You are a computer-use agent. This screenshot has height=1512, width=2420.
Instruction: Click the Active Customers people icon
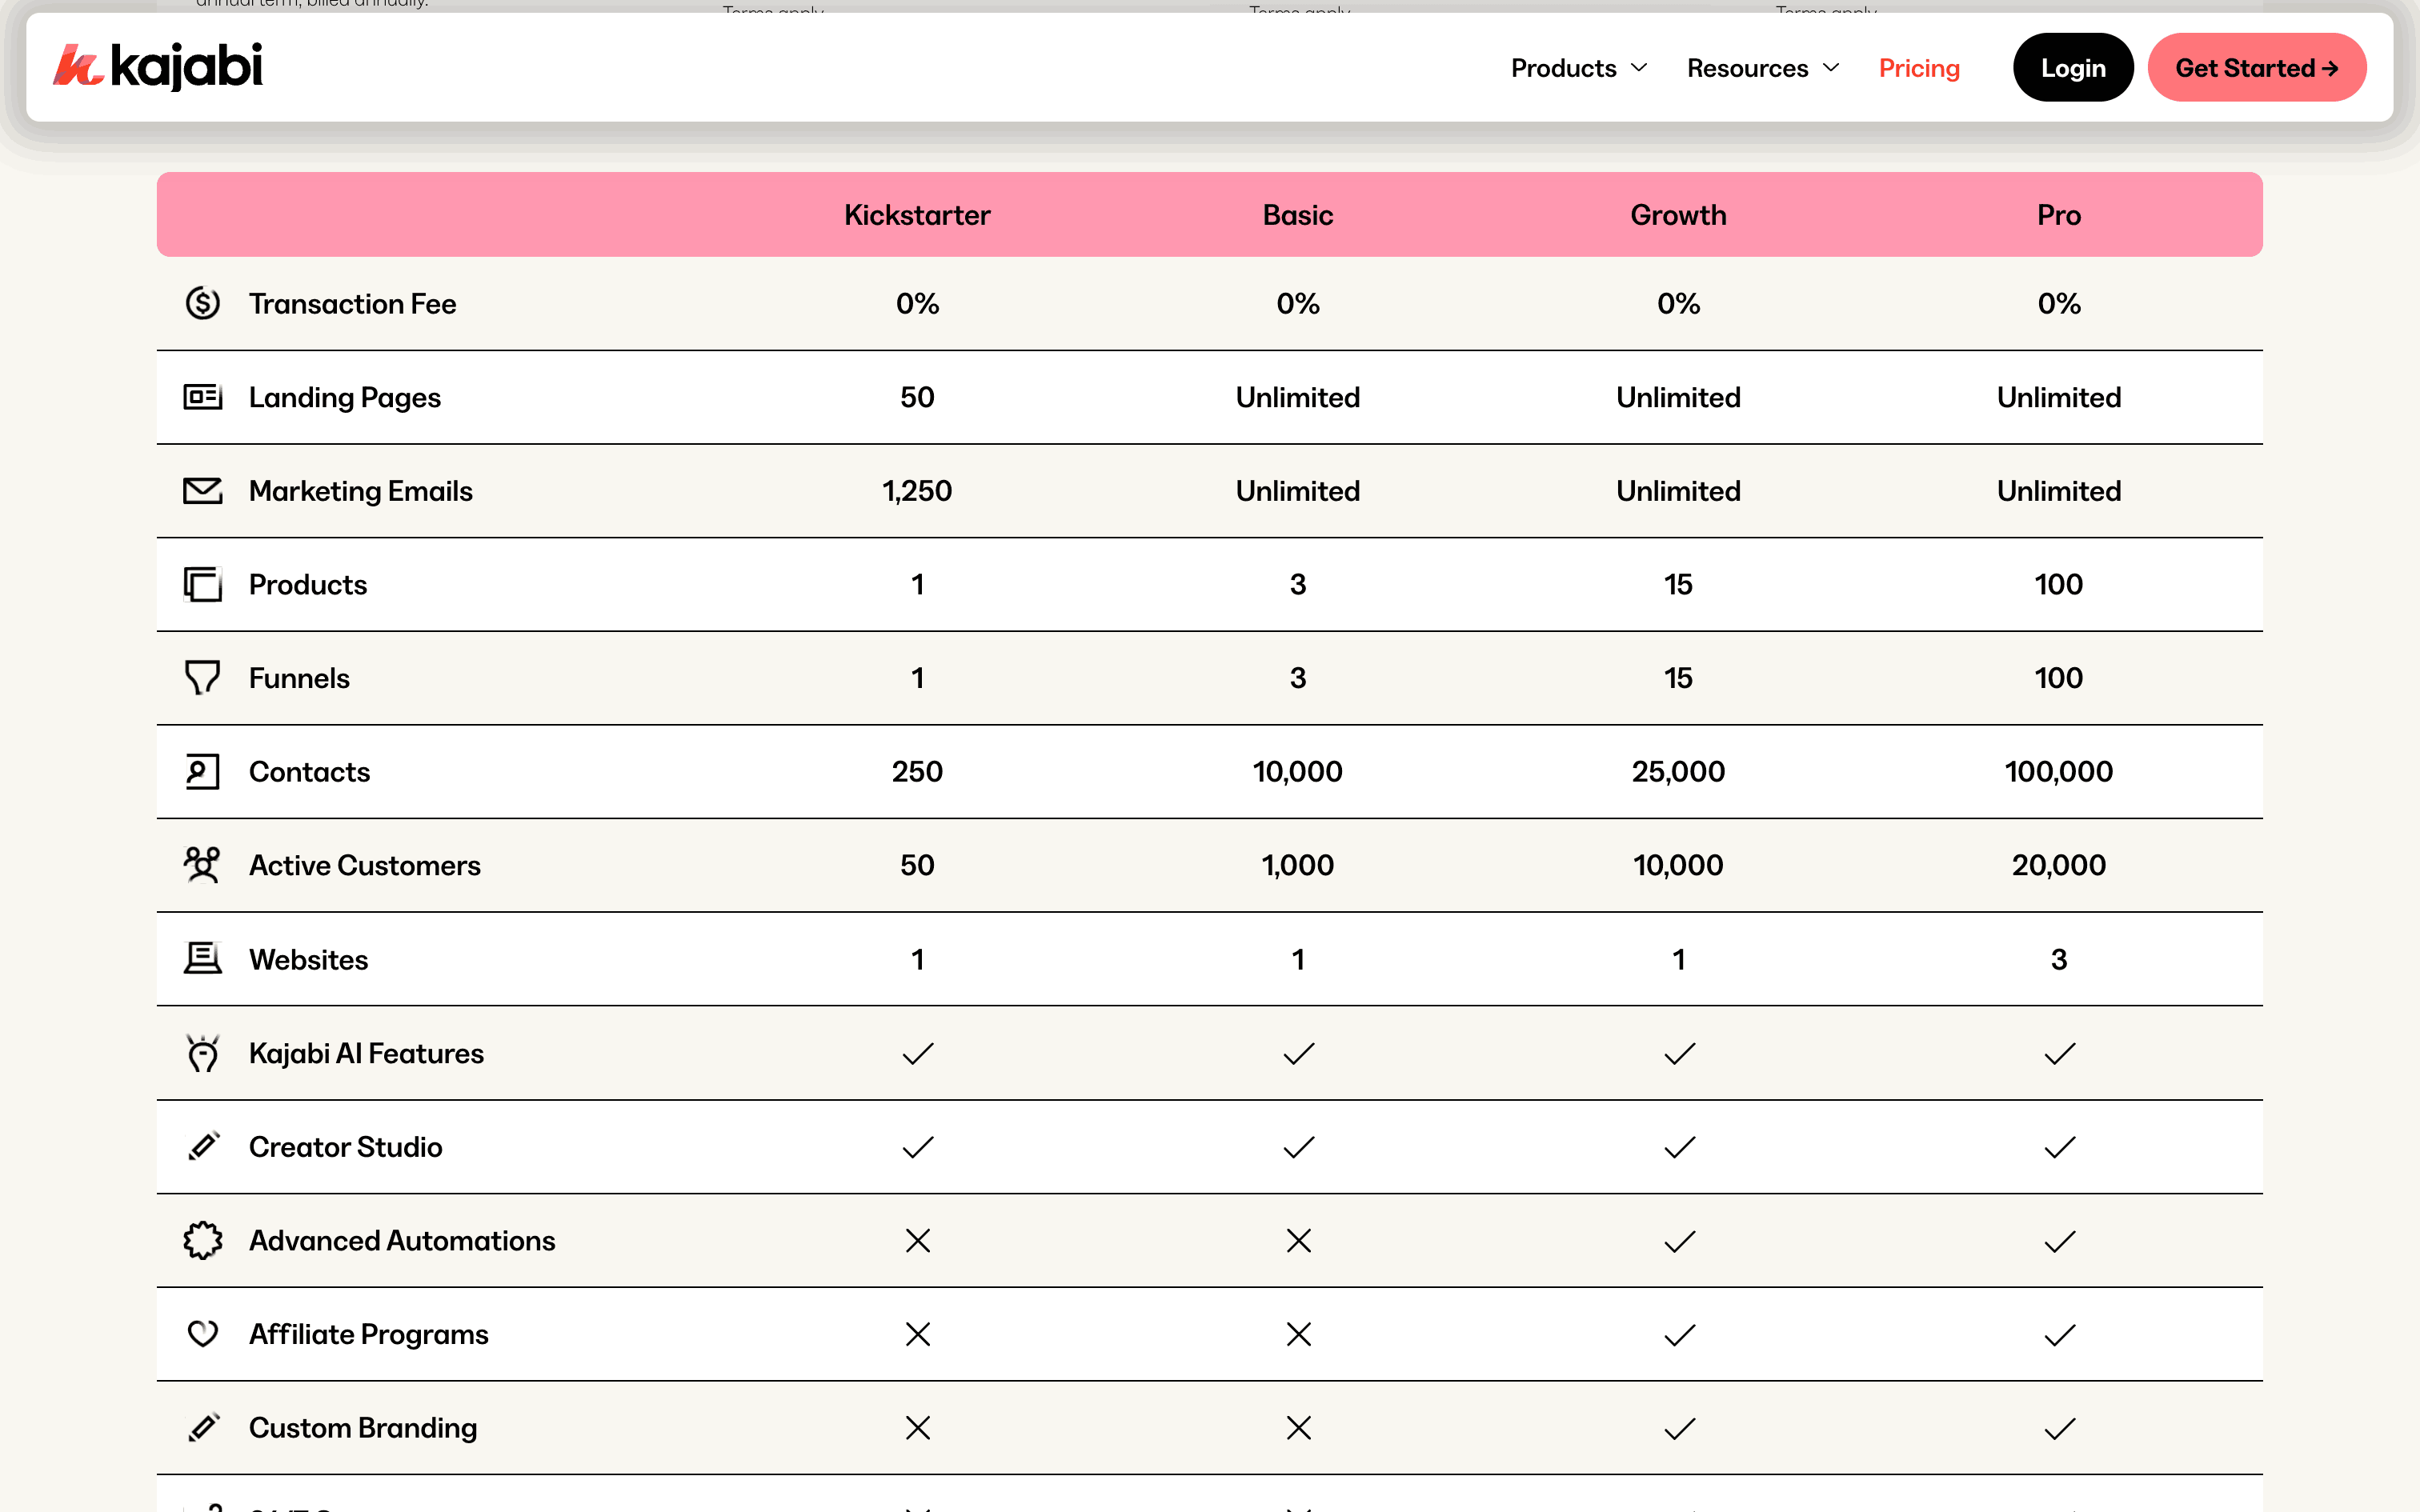pyautogui.click(x=203, y=865)
